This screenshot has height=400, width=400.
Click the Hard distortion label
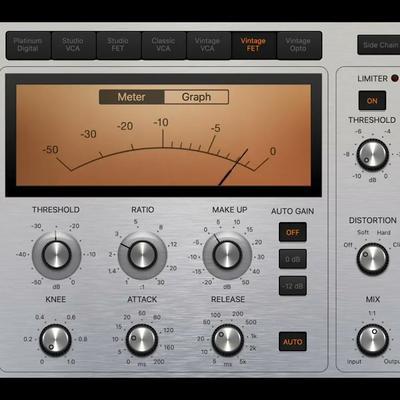[384, 232]
